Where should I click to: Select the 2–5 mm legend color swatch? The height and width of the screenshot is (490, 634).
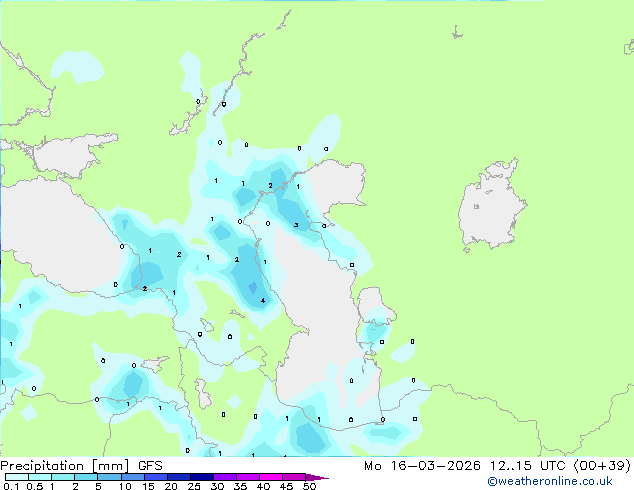[86, 477]
